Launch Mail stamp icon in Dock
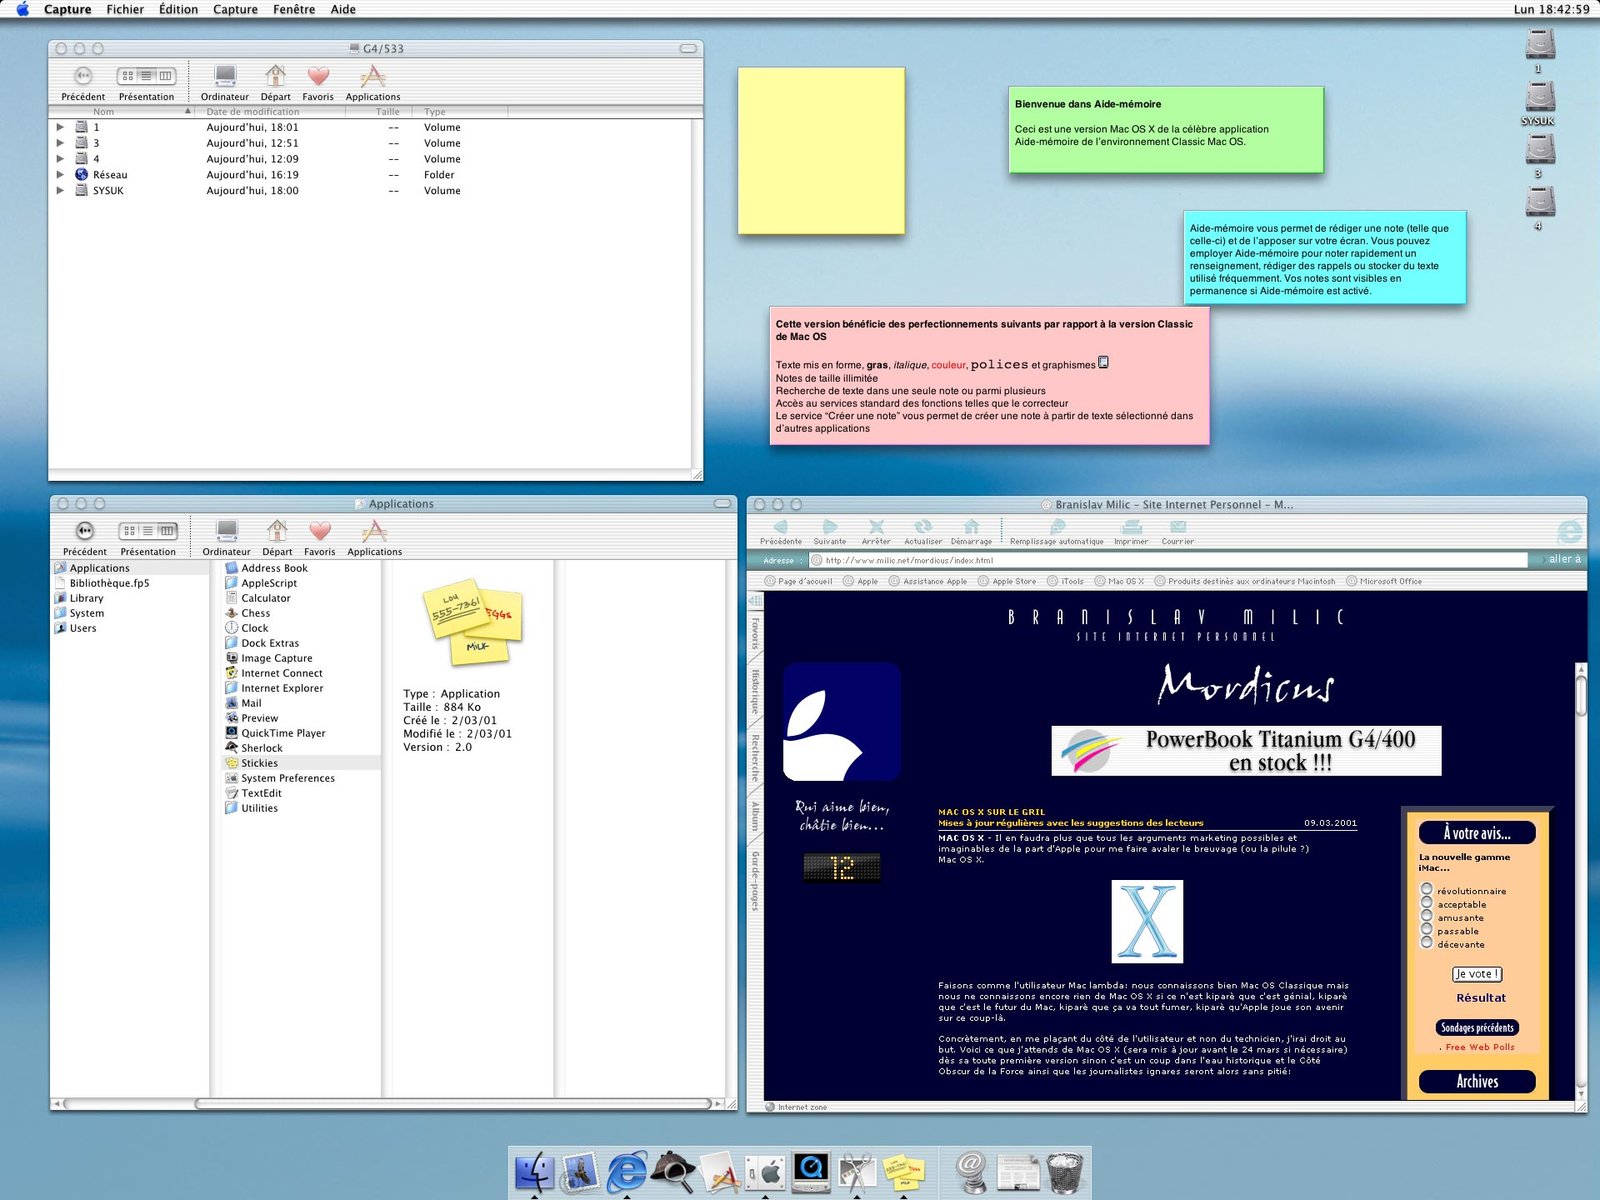 tap(580, 1171)
